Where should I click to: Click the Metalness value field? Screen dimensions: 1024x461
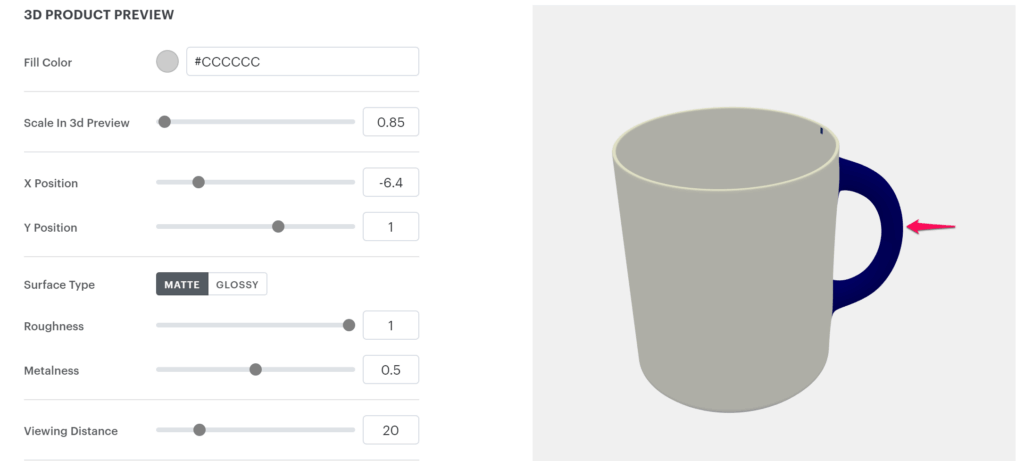click(390, 370)
